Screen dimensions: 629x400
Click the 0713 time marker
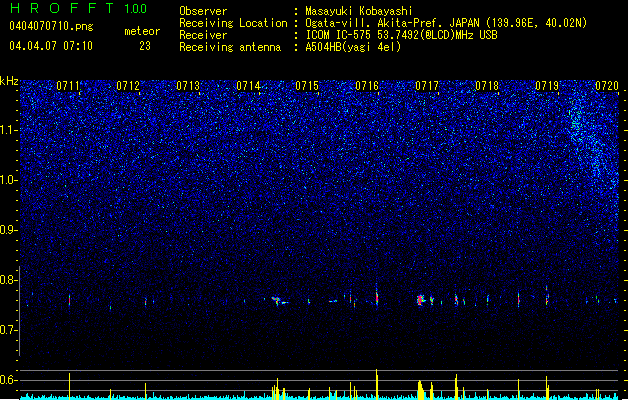188,86
